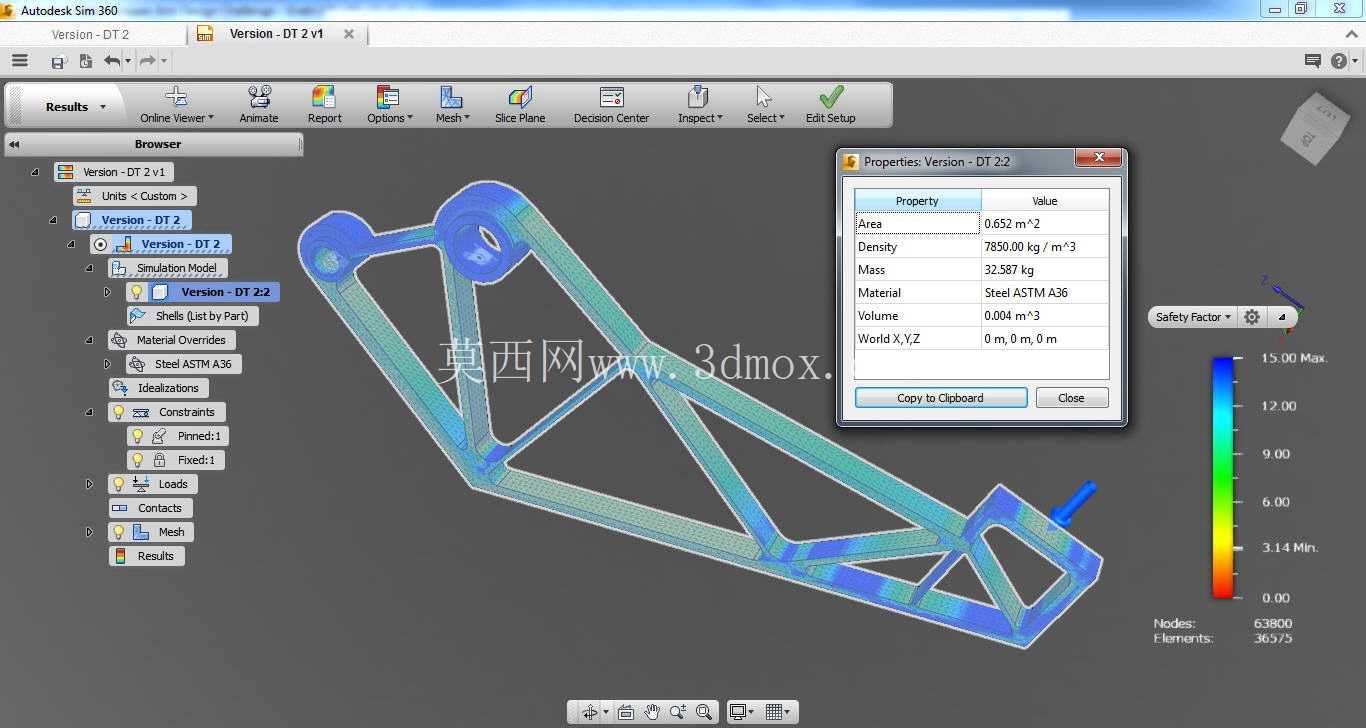Screen dimensions: 1366x728
Task: Click the comments speech bubble icon
Action: pos(1313,61)
